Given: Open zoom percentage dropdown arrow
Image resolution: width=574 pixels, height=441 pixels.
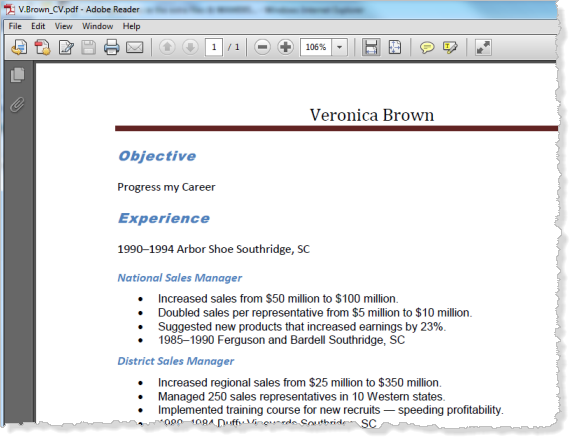Looking at the screenshot, I should pyautogui.click(x=339, y=47).
